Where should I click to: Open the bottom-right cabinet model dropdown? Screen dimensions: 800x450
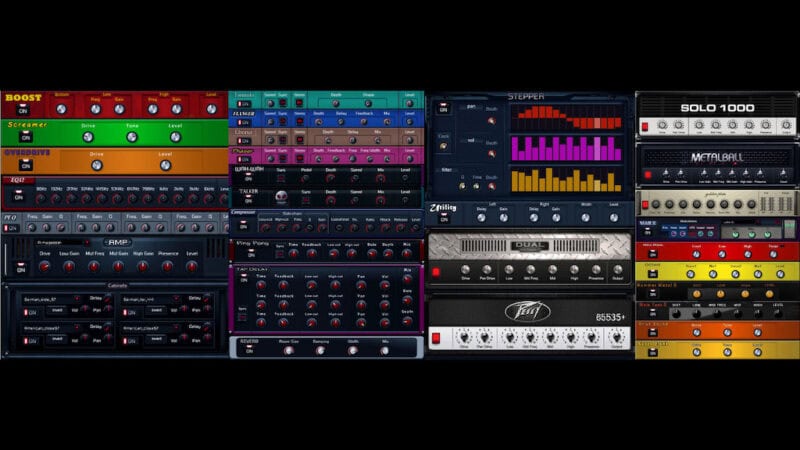point(152,328)
